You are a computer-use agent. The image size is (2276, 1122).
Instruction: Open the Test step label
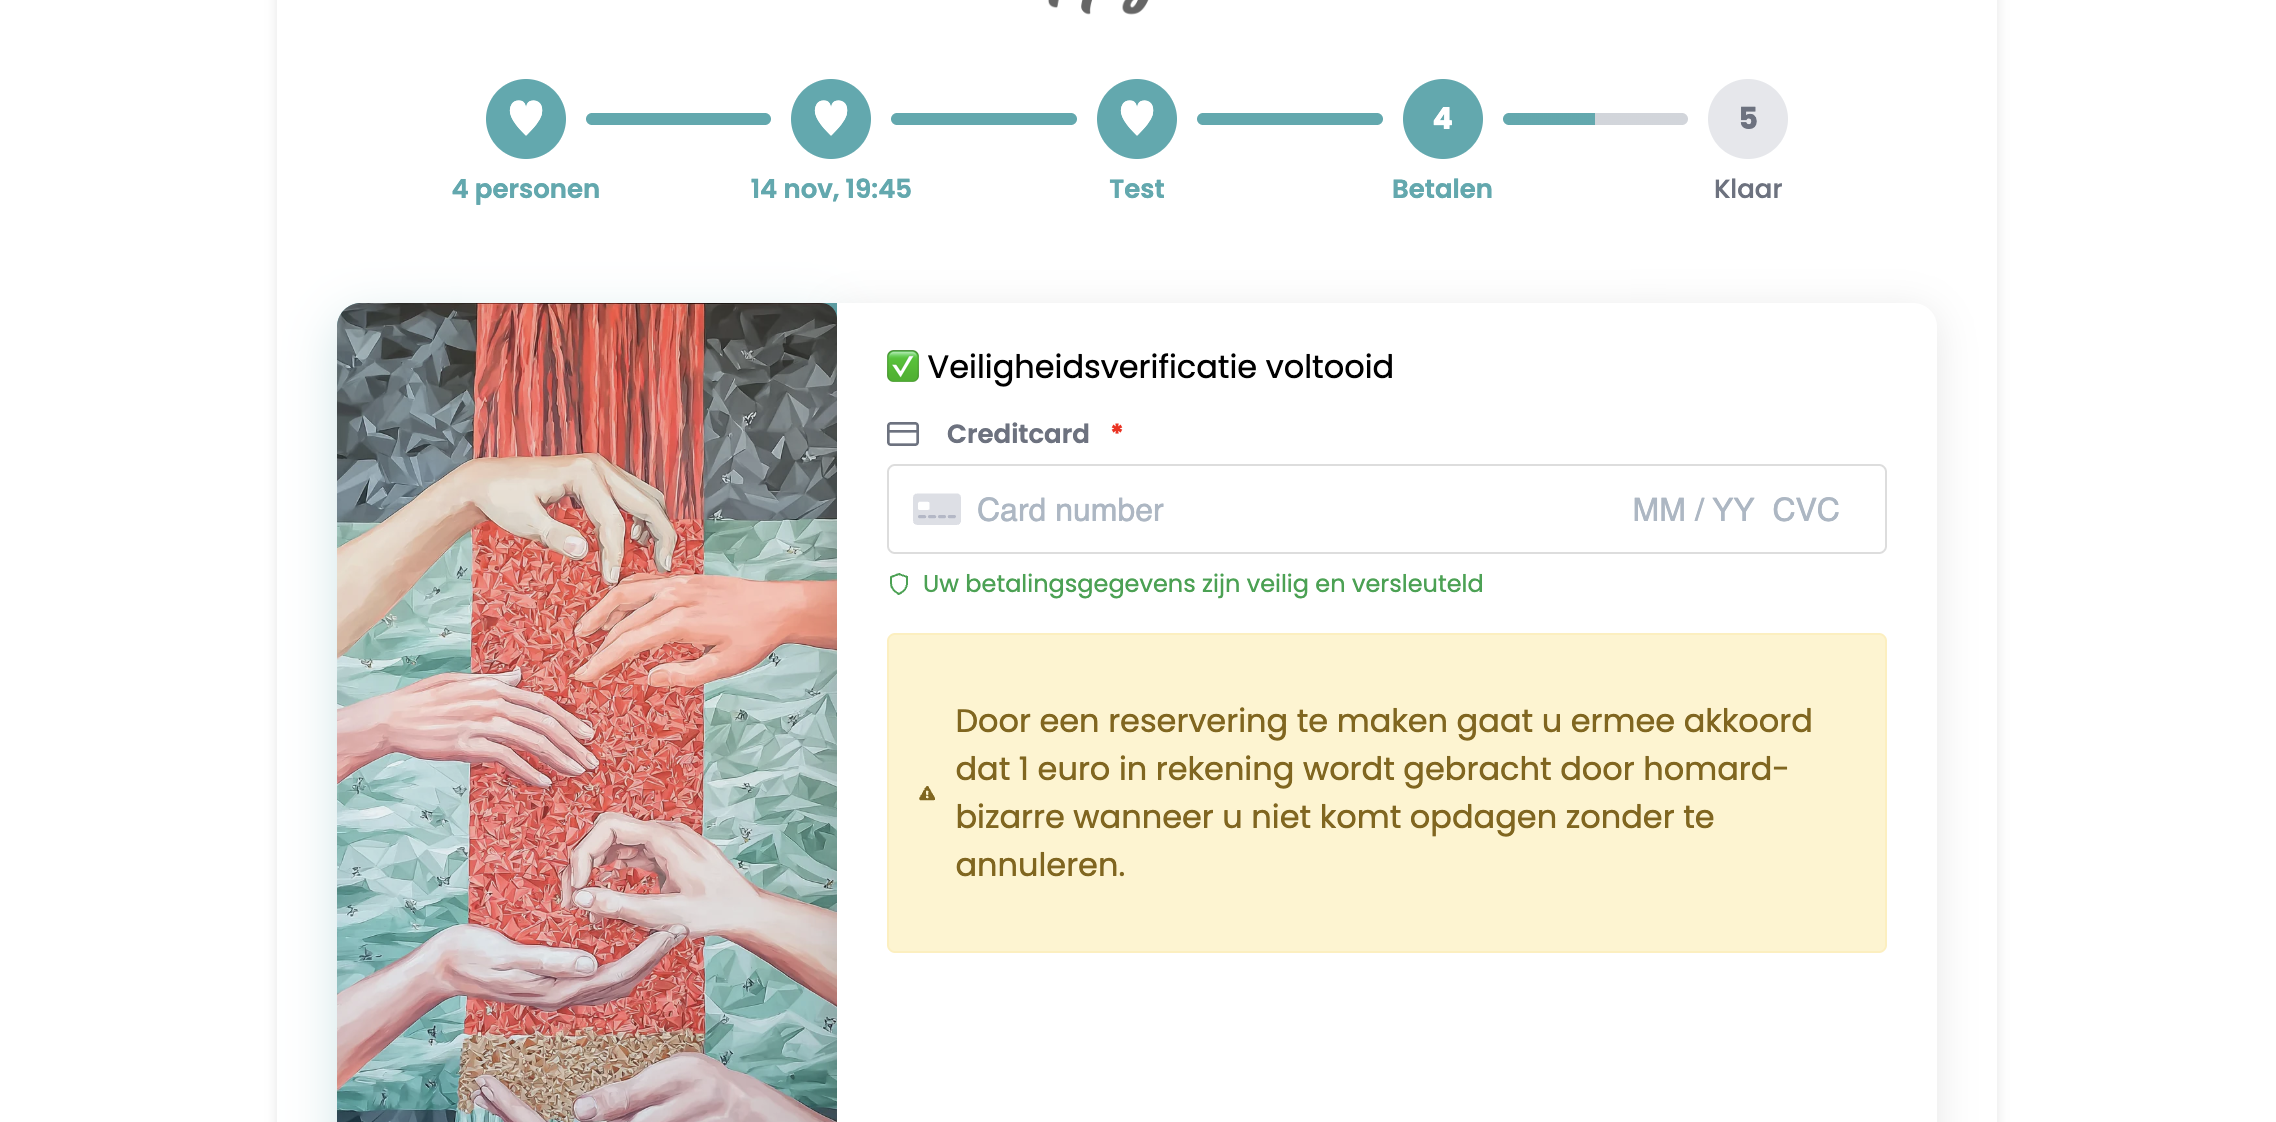click(1137, 189)
